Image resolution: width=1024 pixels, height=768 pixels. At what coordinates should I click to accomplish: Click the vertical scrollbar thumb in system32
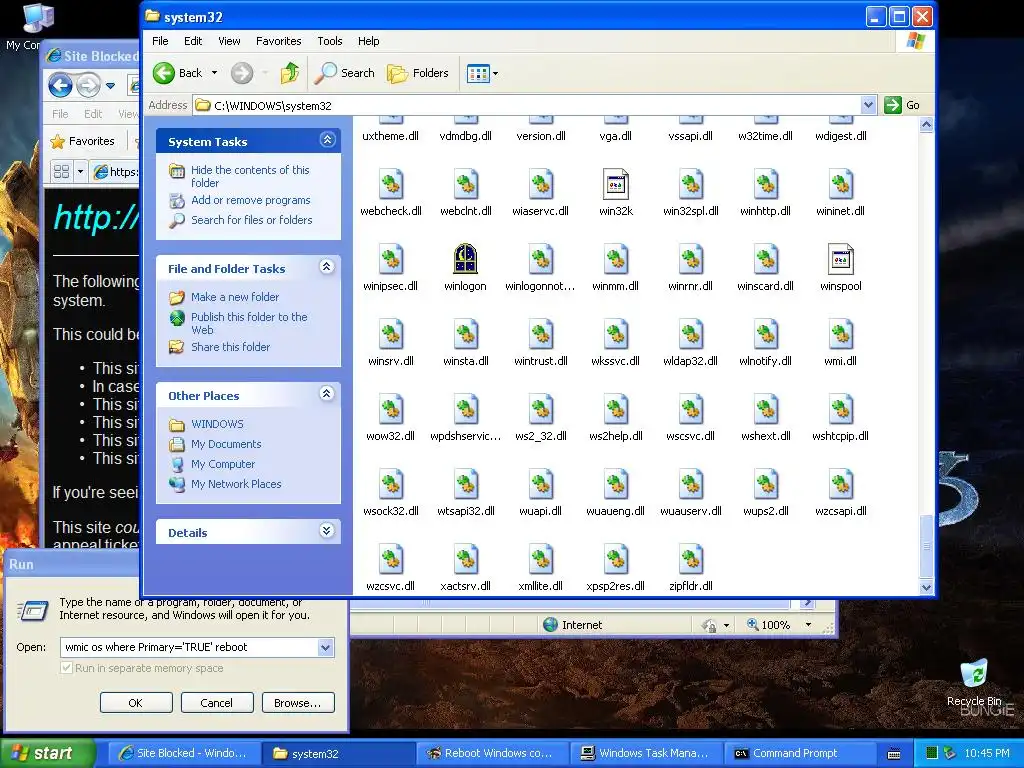[x=926, y=546]
